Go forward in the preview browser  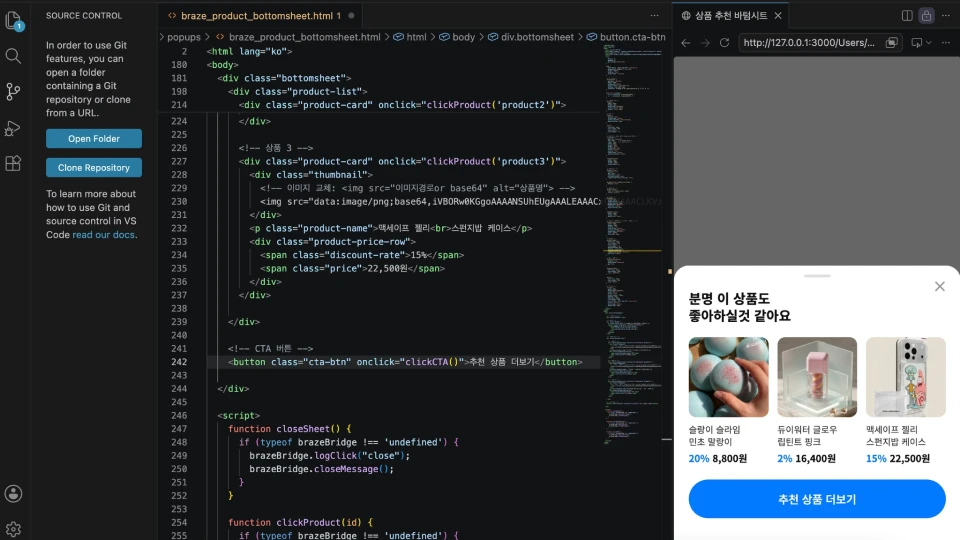coord(705,43)
